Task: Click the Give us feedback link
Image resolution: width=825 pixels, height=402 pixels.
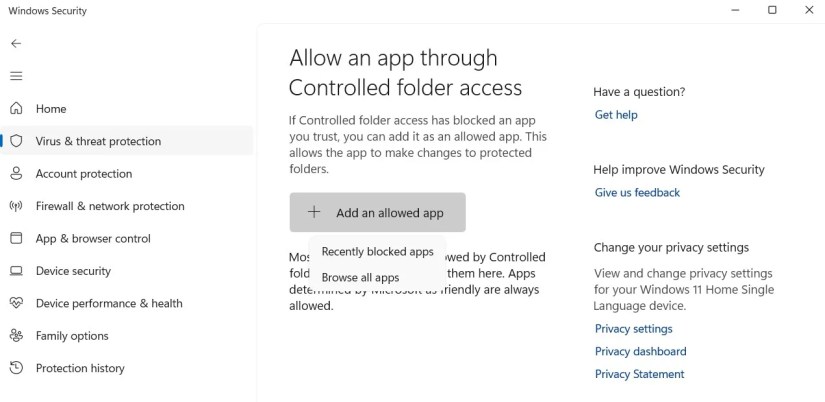Action: [637, 193]
